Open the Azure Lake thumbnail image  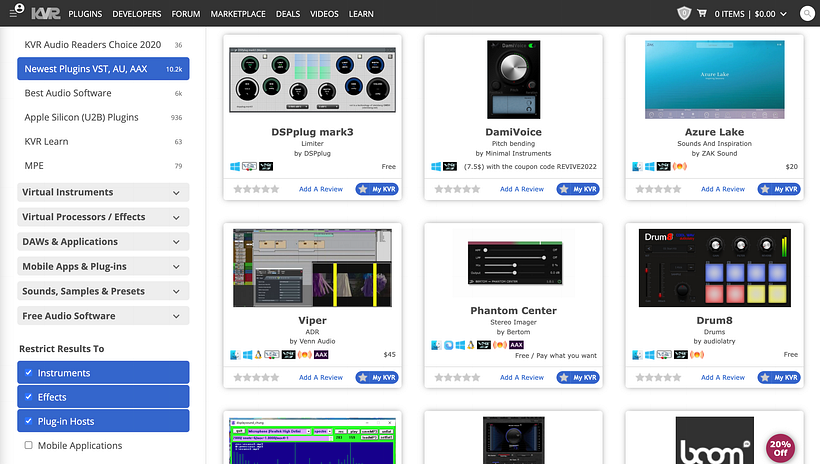714,80
